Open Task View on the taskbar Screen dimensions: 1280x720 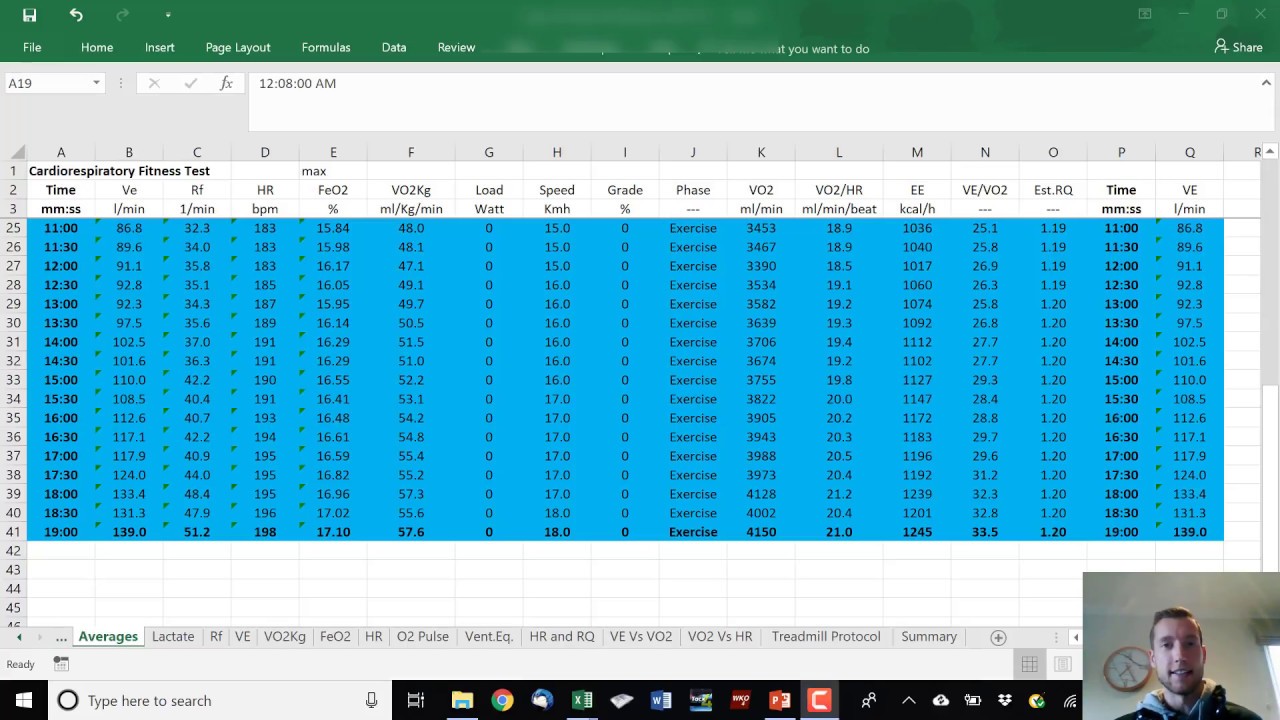coord(416,700)
